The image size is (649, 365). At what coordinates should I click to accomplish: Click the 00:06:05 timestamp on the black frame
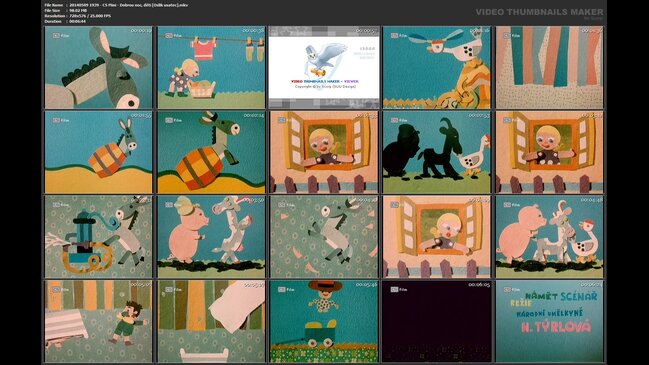479,285
